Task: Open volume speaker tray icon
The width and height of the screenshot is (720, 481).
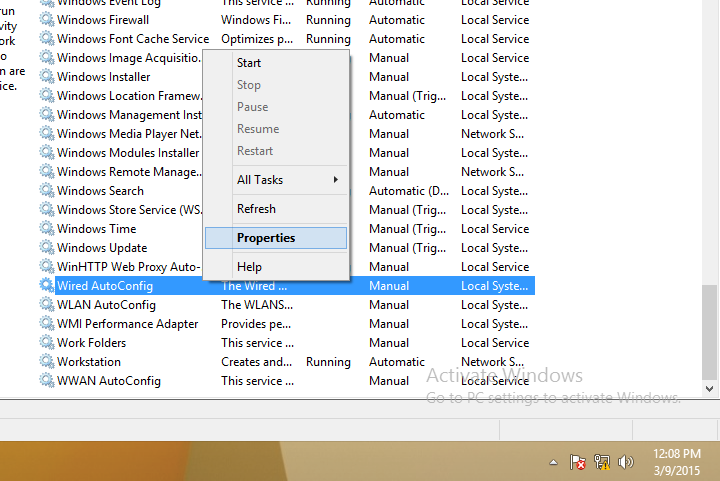Action: click(x=625, y=462)
